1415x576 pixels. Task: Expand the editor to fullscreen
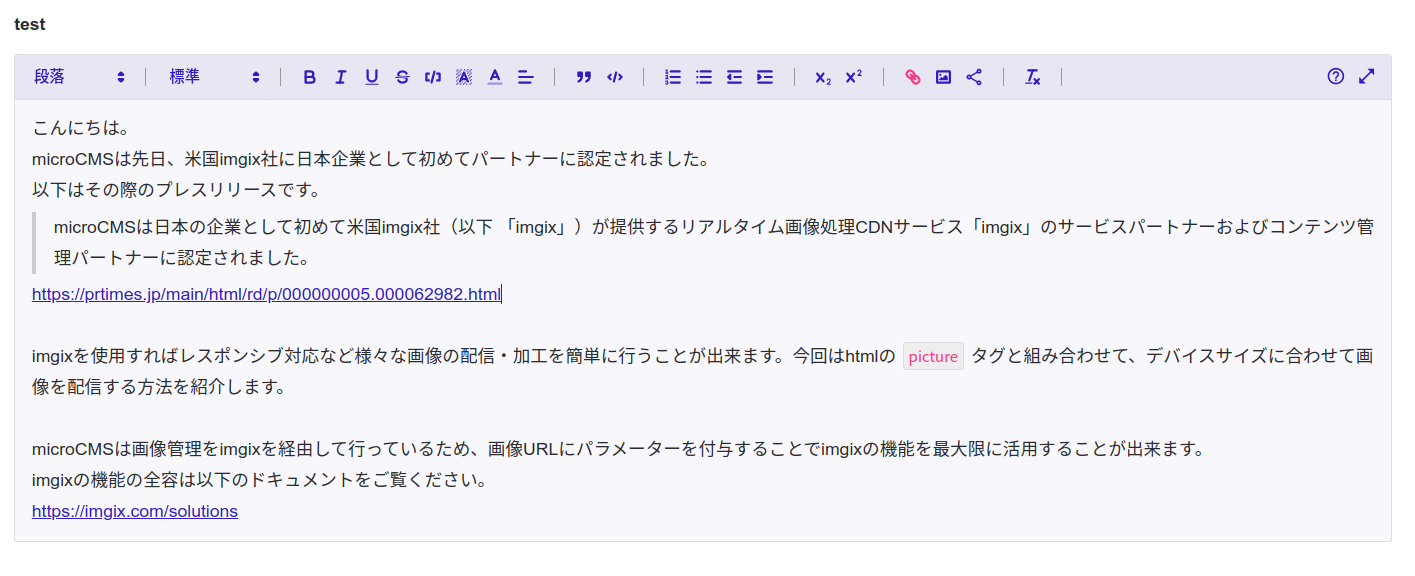1366,77
